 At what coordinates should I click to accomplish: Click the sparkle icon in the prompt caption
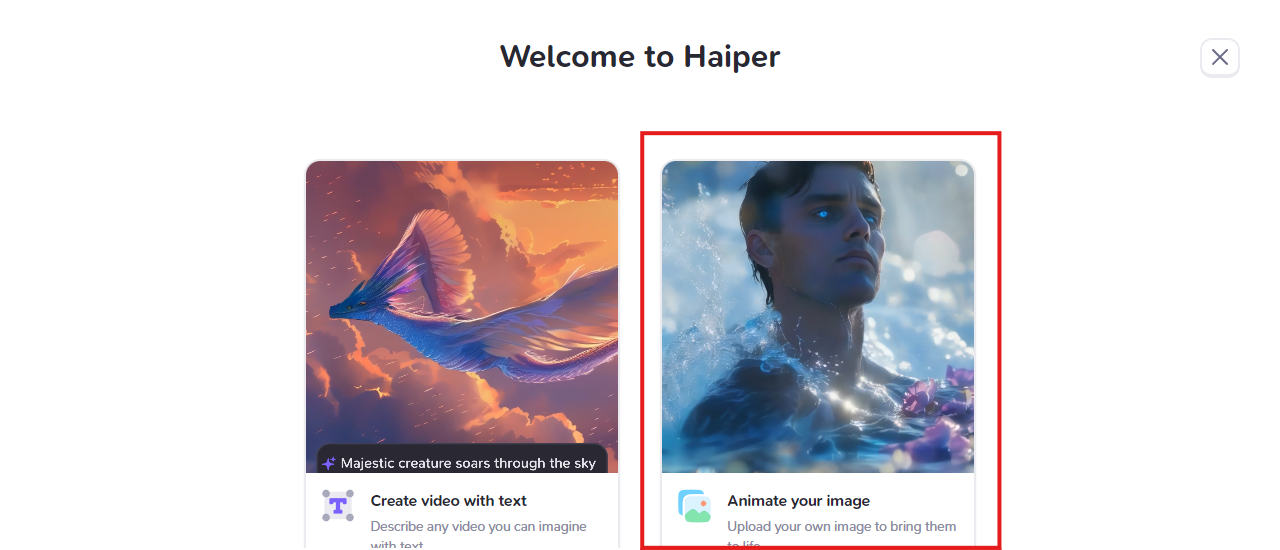pyautogui.click(x=329, y=463)
